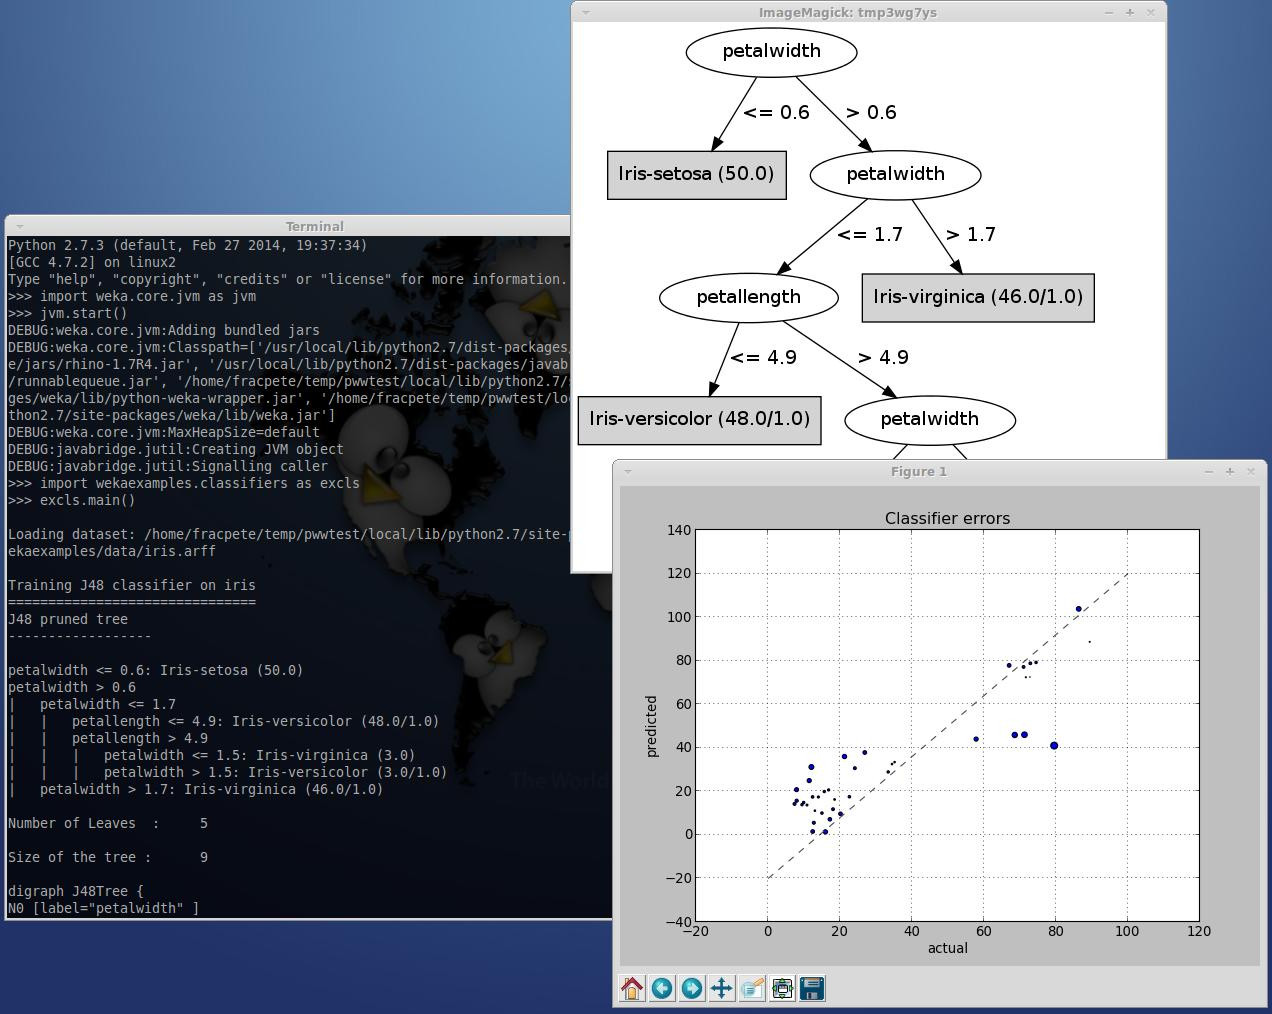1272x1014 pixels.
Task: Click the Home reset view icon
Action: pos(632,989)
